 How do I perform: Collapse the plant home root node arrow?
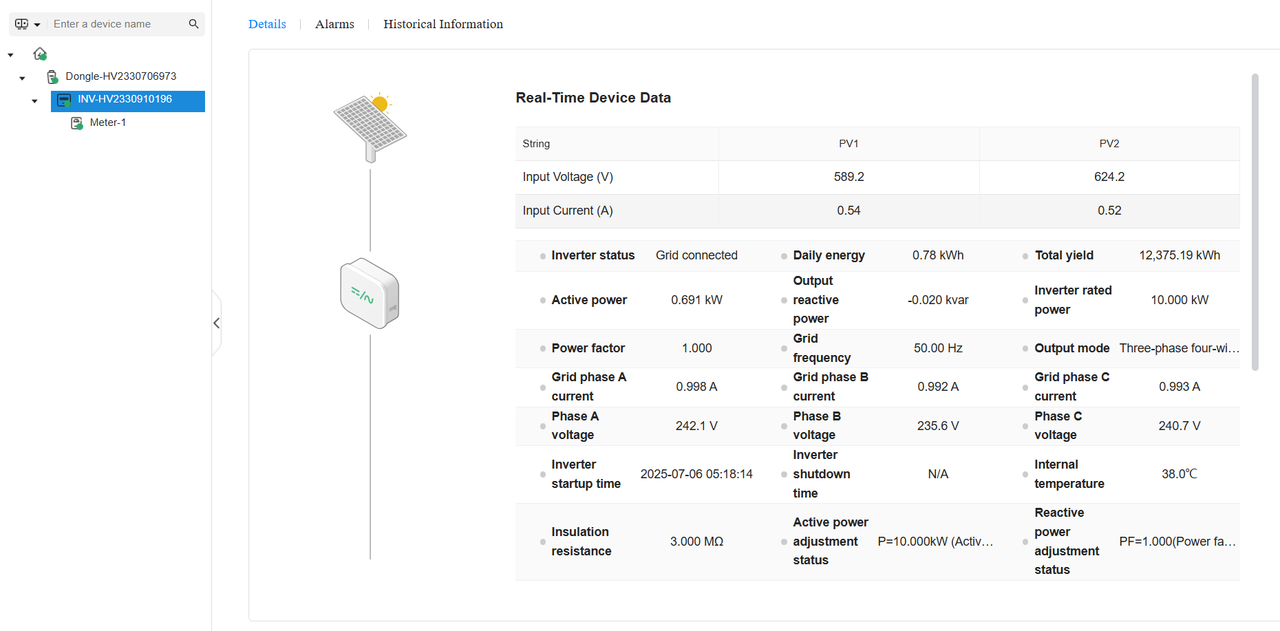tap(10, 55)
